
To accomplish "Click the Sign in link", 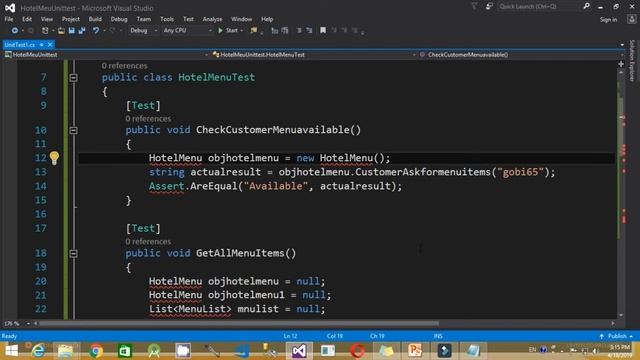I will point(608,20).
